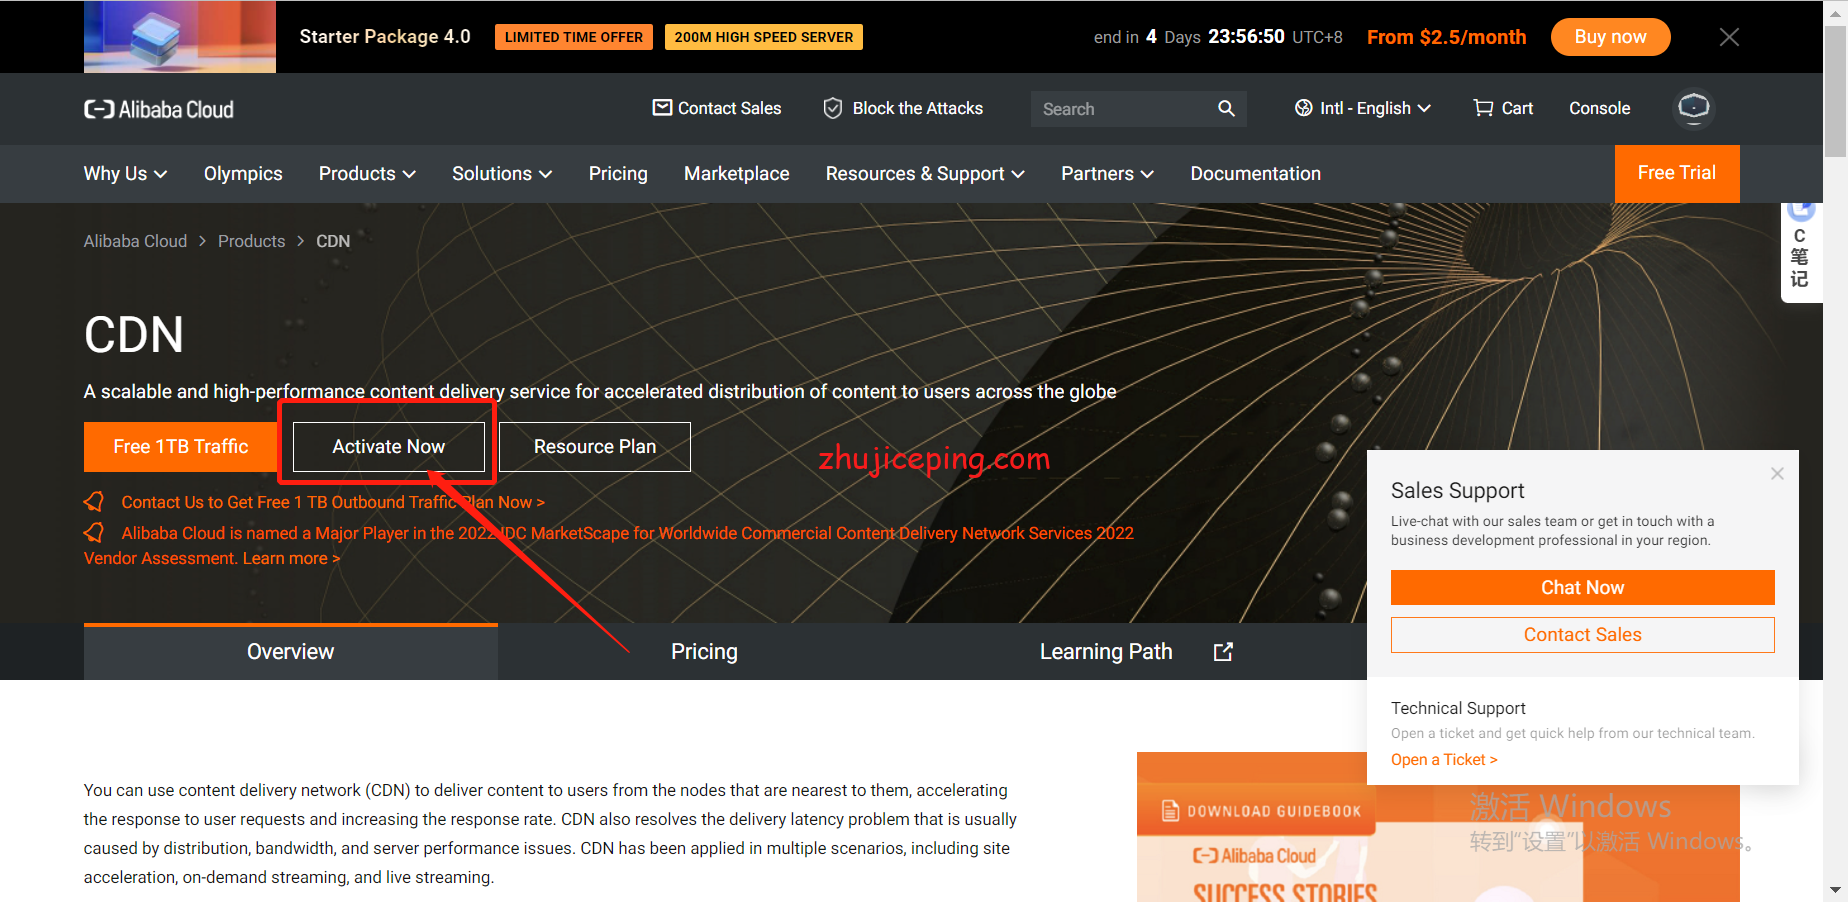The image size is (1848, 902).
Task: Click the globe language icon
Action: (x=1304, y=108)
